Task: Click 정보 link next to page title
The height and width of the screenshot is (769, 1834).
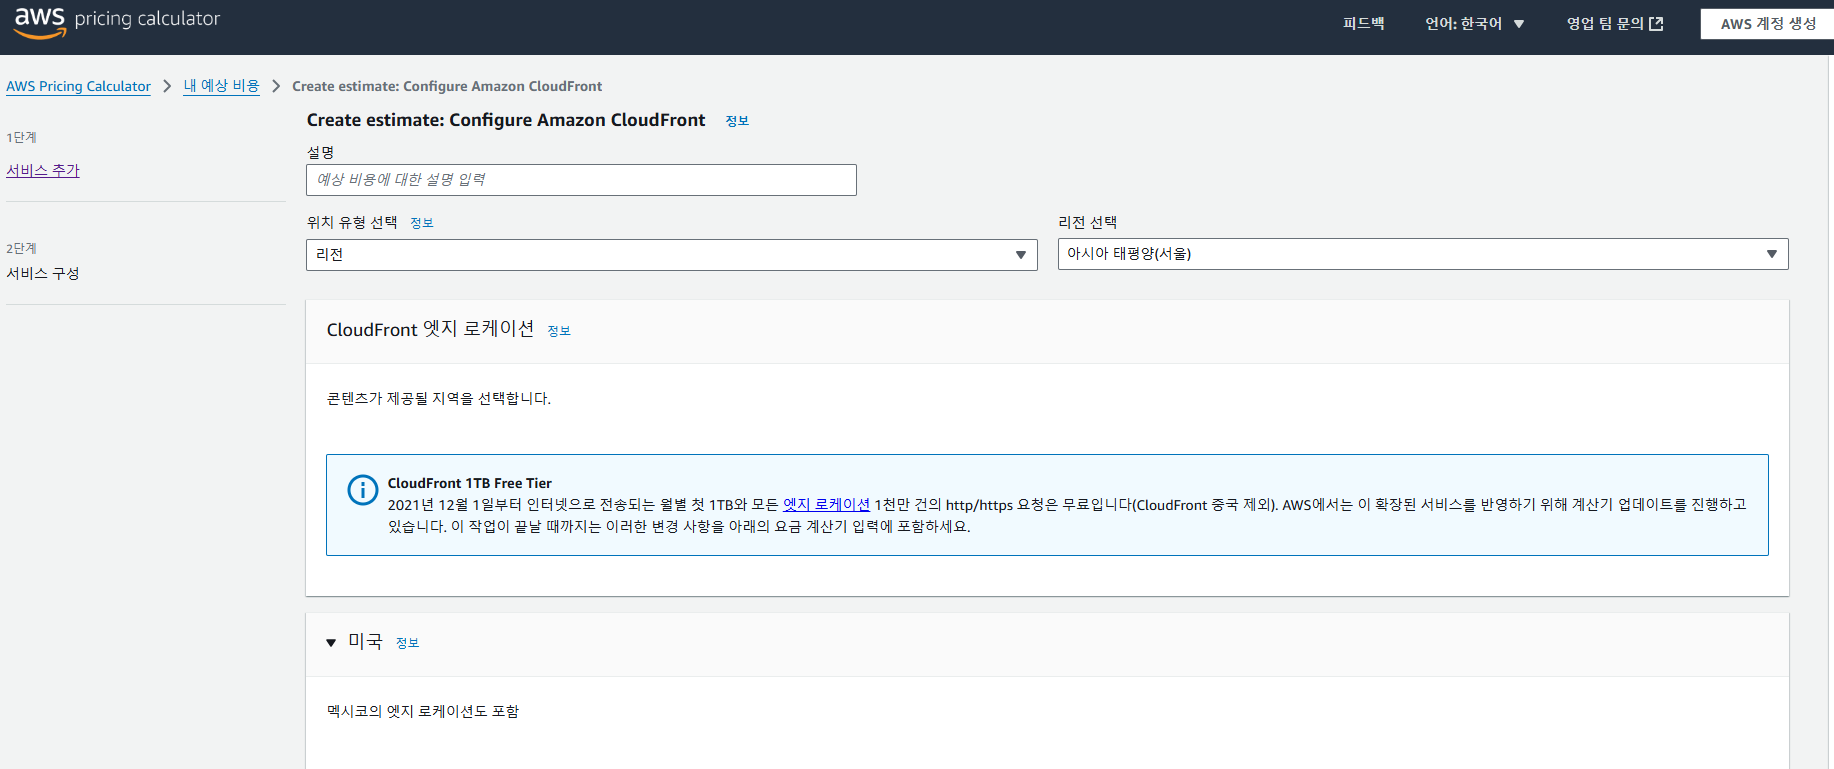Action: pyautogui.click(x=737, y=121)
